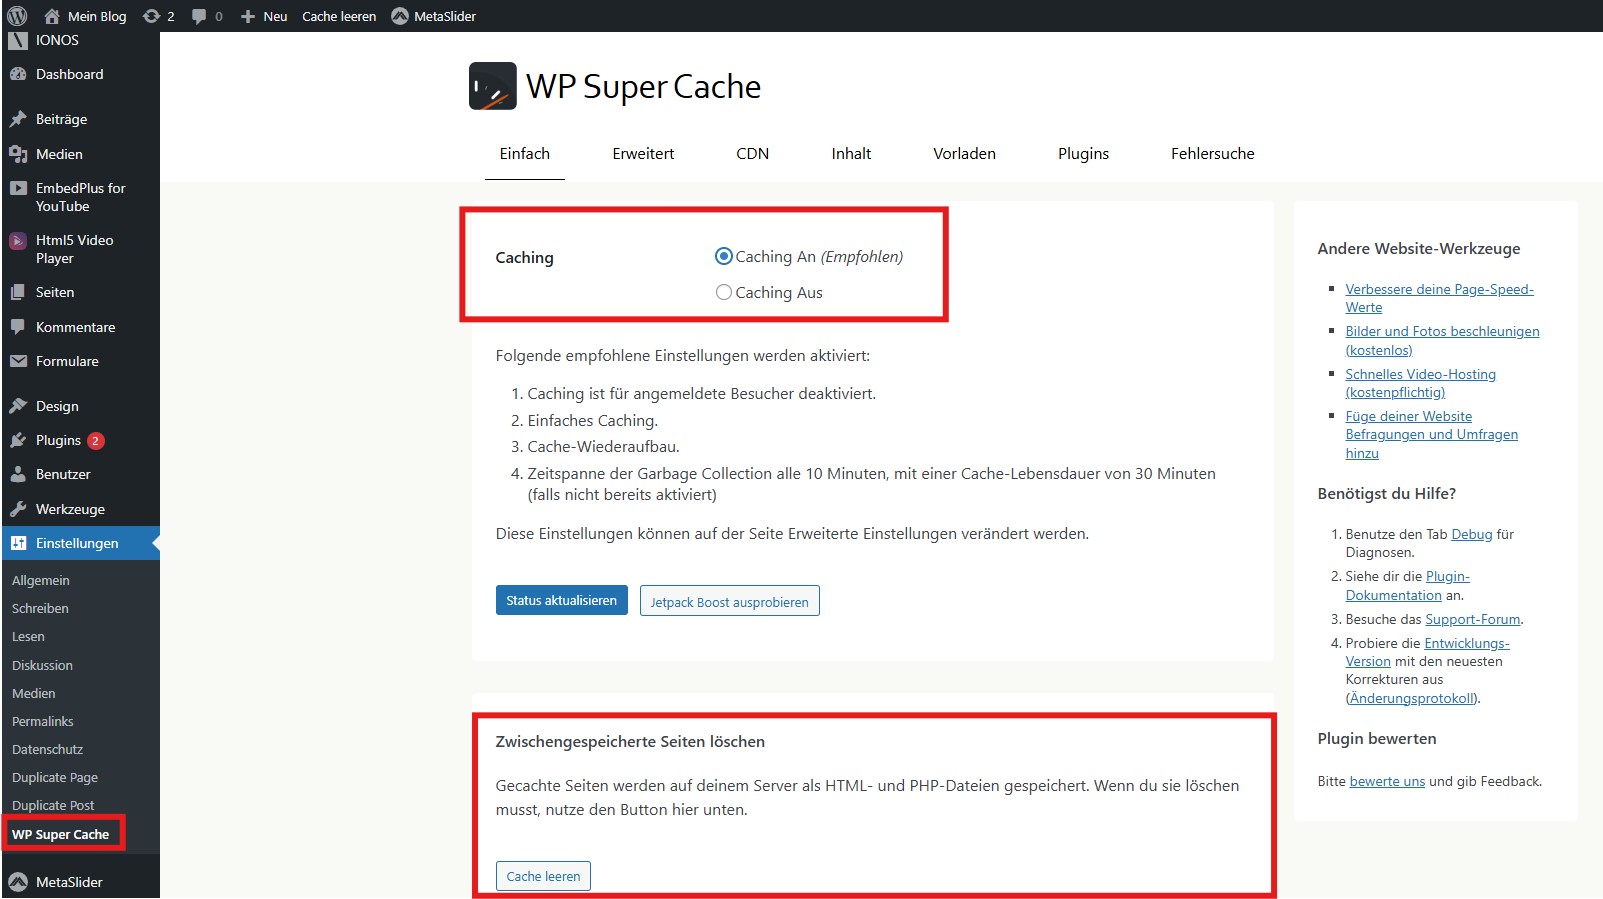Open Duplicate Page settings submenu
This screenshot has width=1603, height=899.
(55, 777)
